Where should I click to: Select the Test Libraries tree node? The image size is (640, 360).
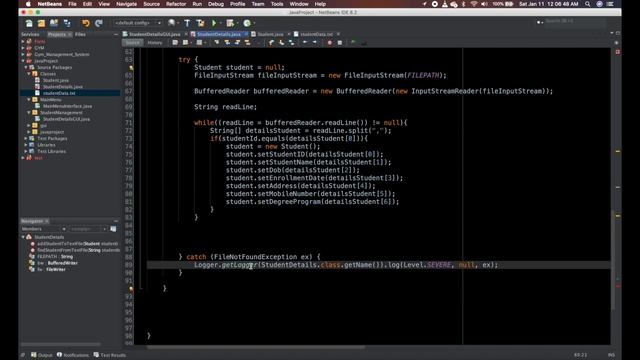[x=51, y=151]
